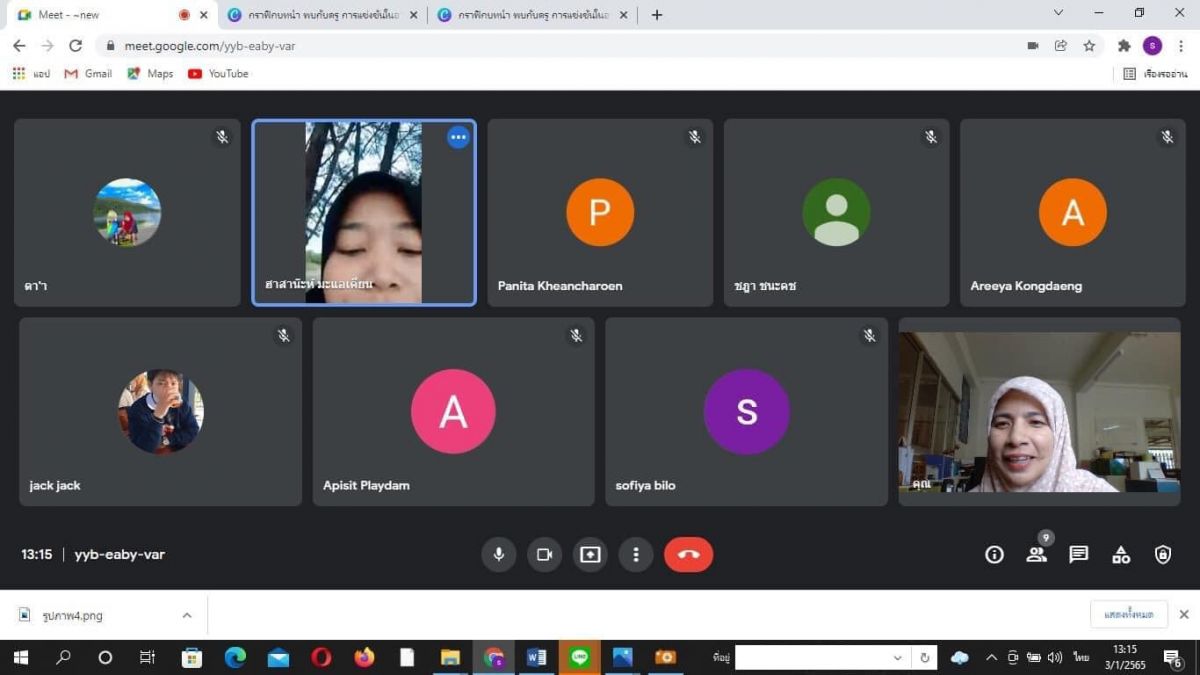This screenshot has width=1200, height=675.
Task: Open options on the highlighted video tile
Action: click(458, 138)
